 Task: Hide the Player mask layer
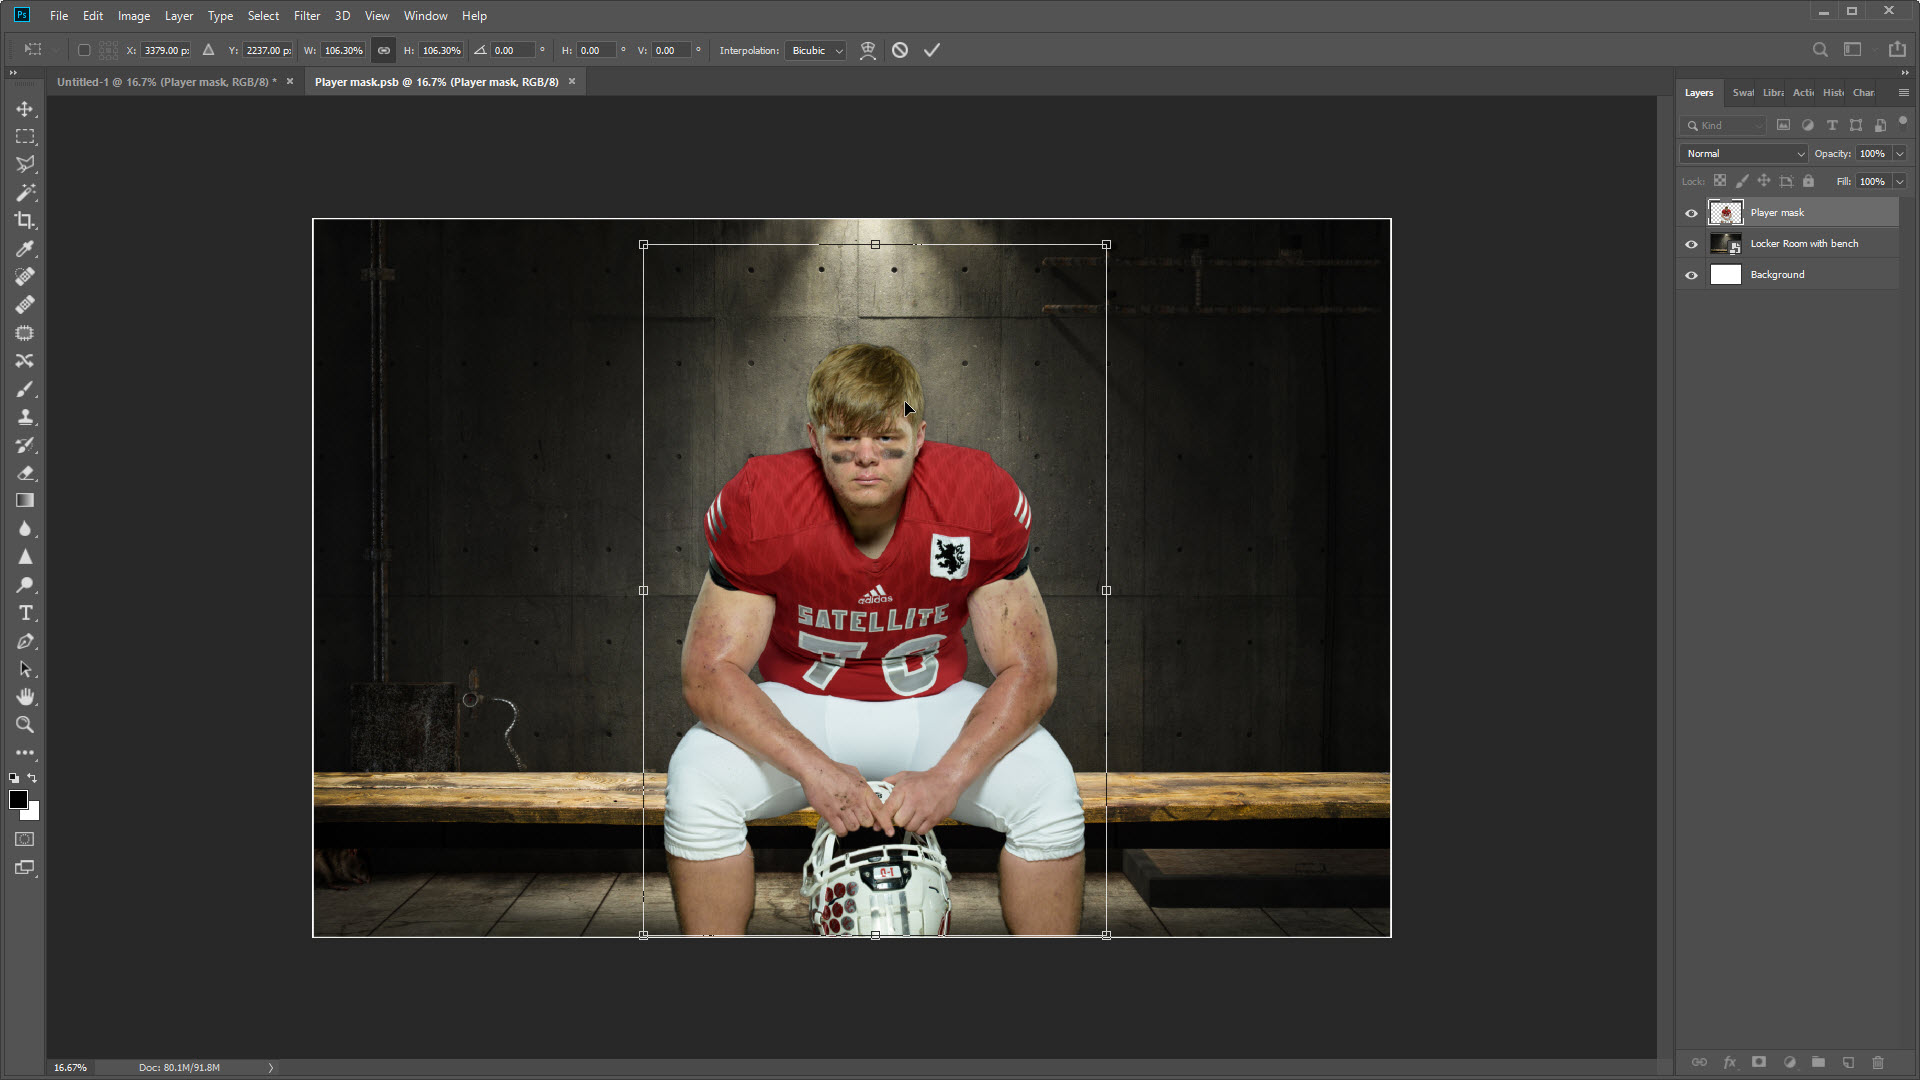coord(1691,213)
